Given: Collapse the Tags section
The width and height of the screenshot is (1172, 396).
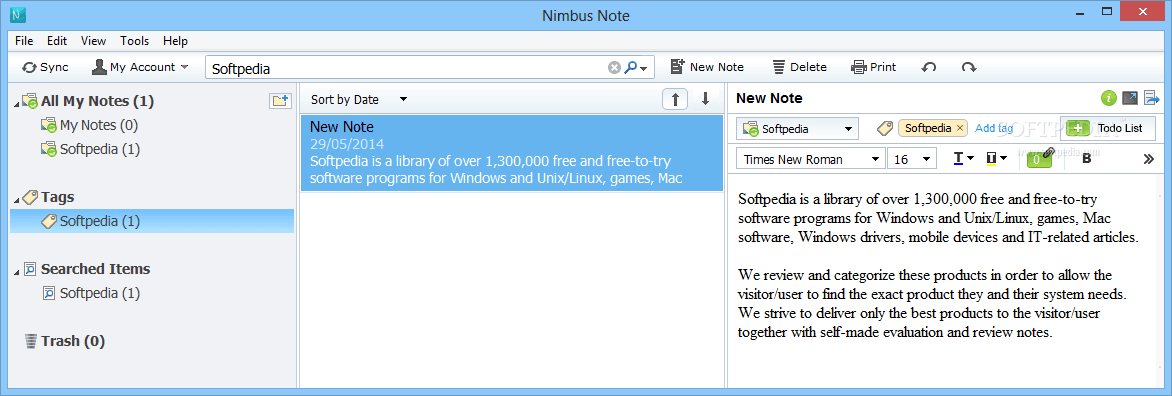Looking at the screenshot, I should point(17,199).
